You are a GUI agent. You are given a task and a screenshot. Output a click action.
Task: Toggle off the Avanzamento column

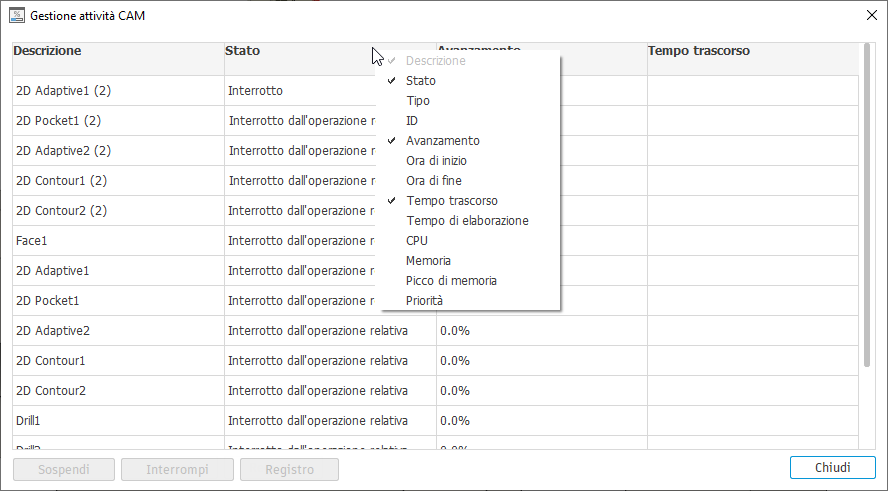point(442,141)
